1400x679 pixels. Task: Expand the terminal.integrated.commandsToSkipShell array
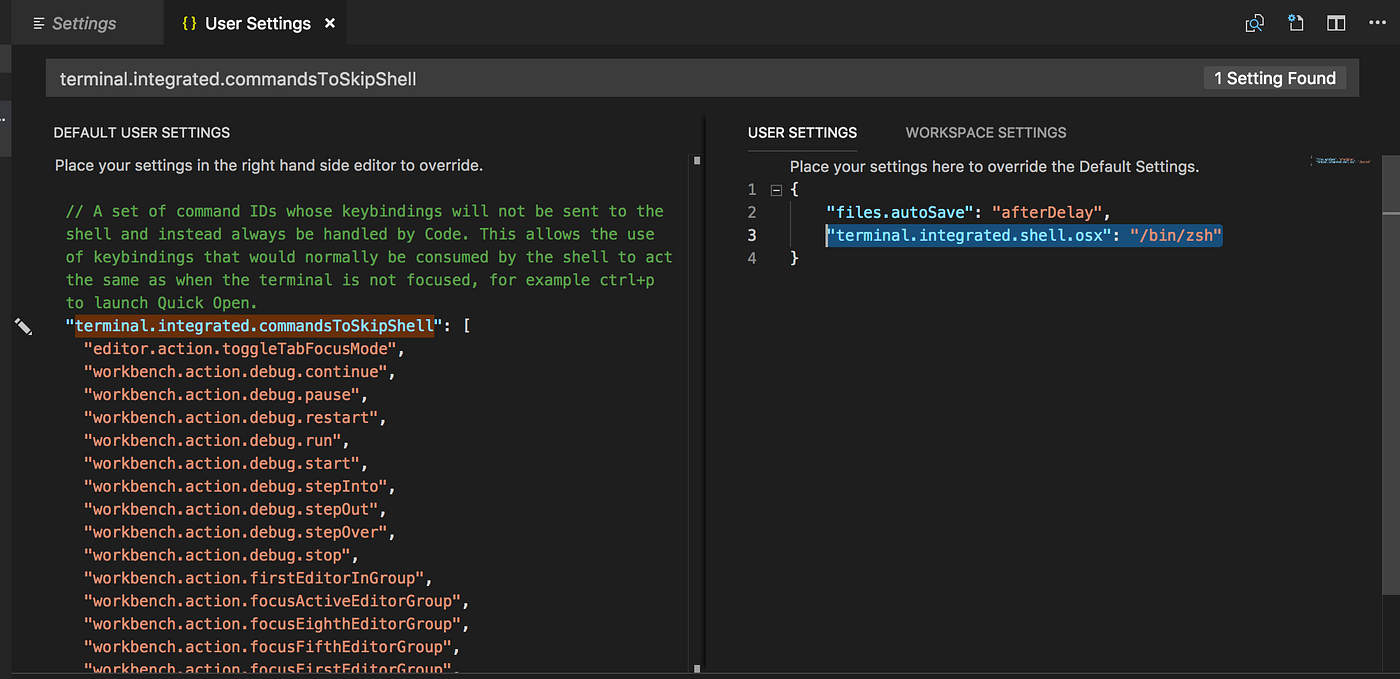466,325
